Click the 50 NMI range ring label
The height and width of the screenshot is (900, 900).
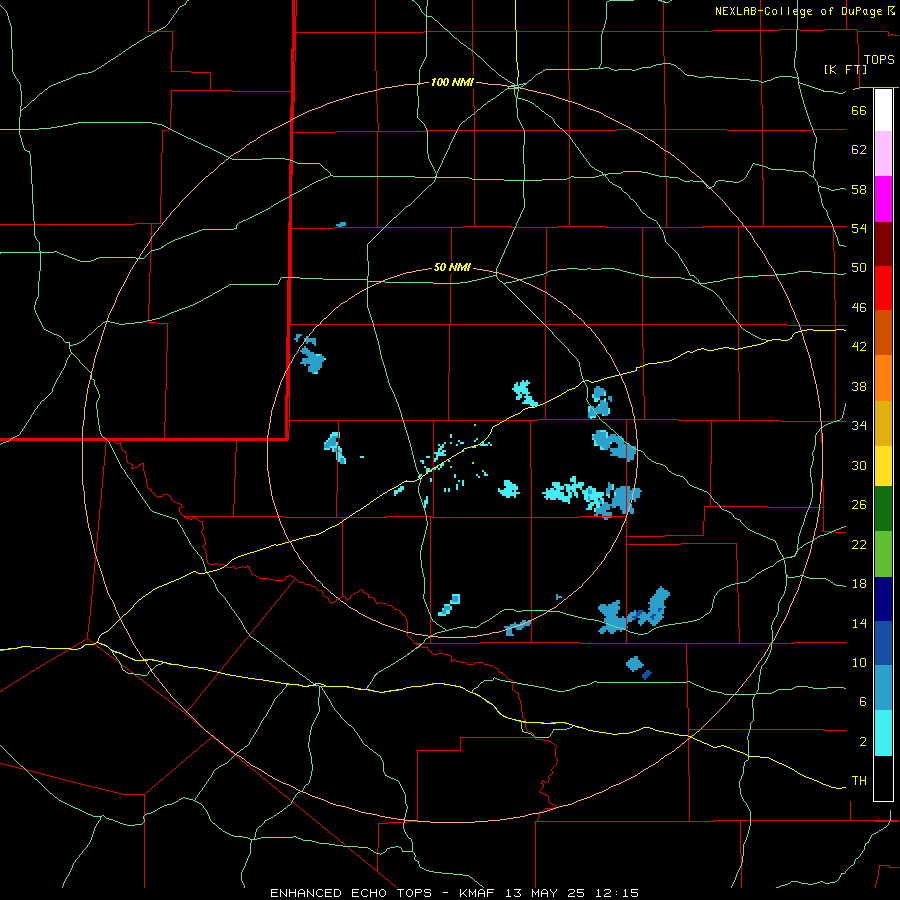[452, 267]
